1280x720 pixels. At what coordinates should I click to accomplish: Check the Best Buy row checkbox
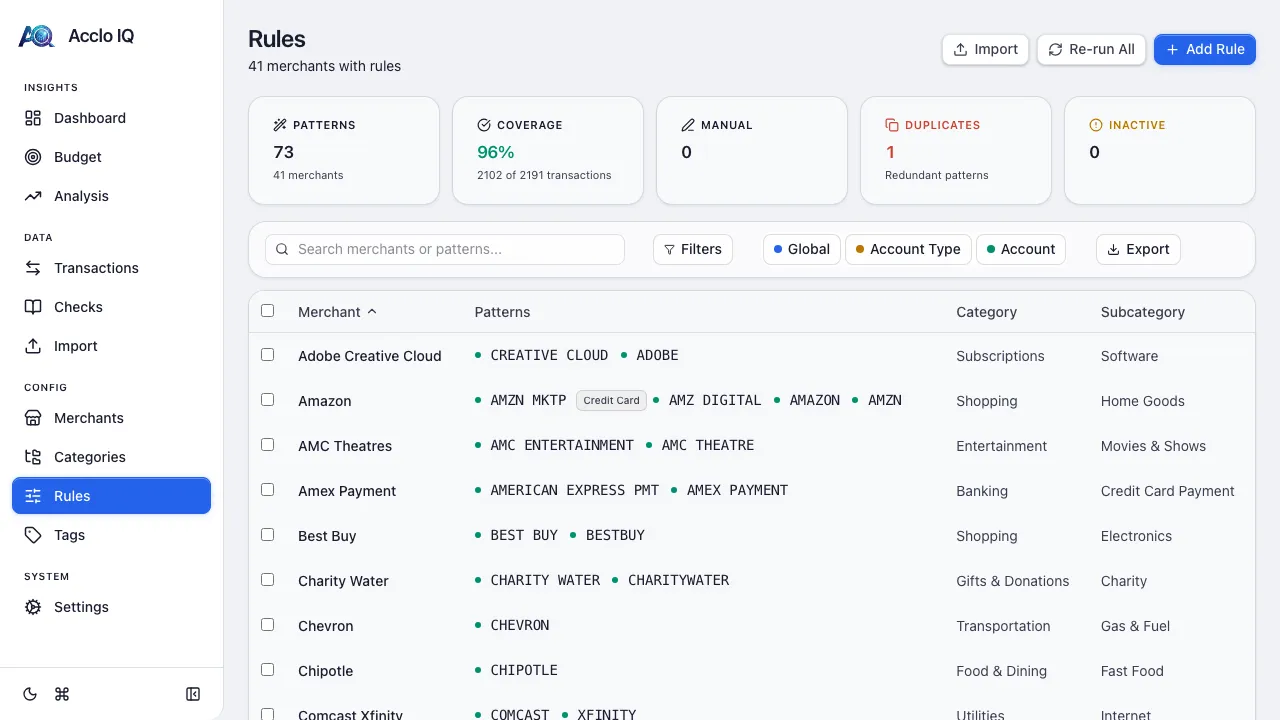pos(267,534)
